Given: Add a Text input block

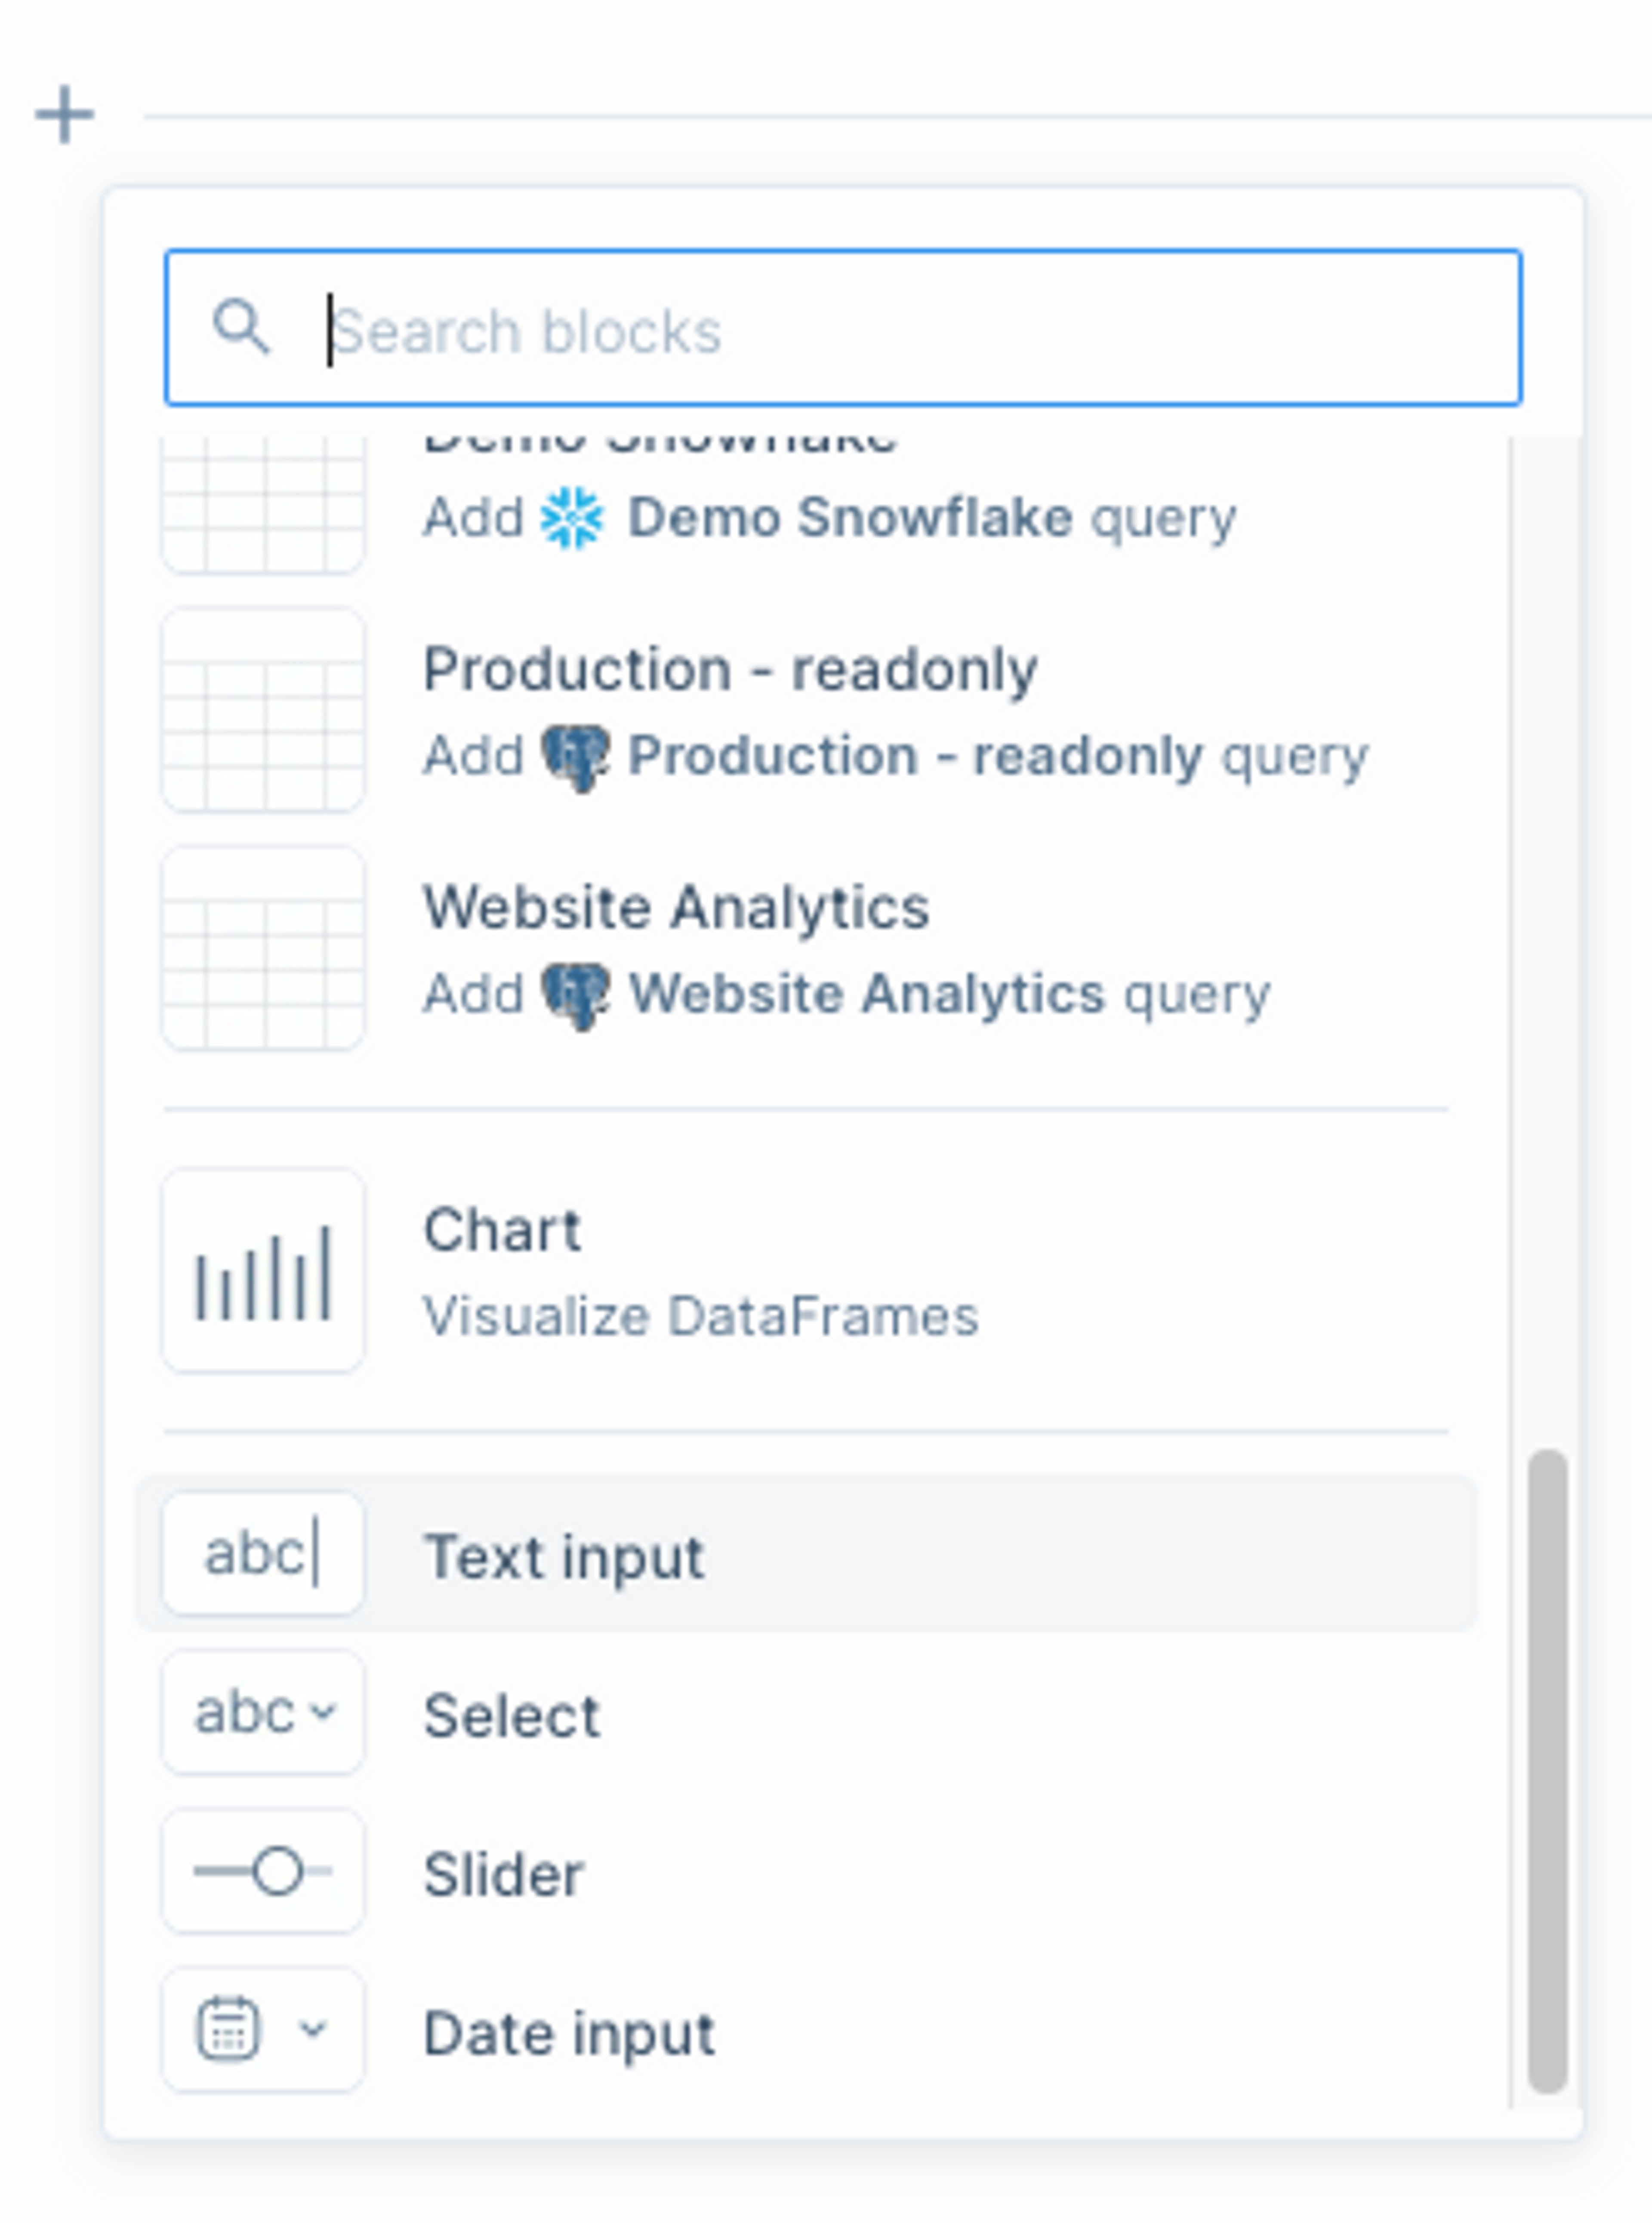Looking at the screenshot, I should click(x=565, y=1556).
